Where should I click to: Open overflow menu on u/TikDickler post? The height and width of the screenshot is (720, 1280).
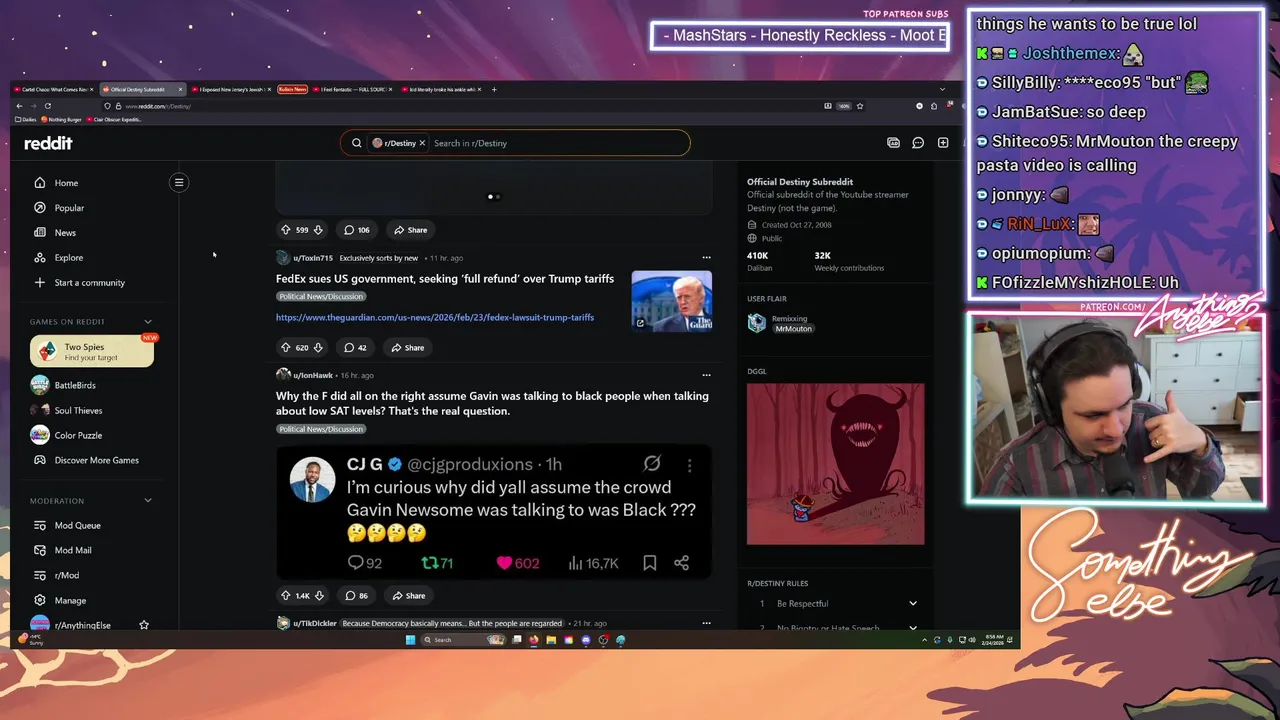706,623
